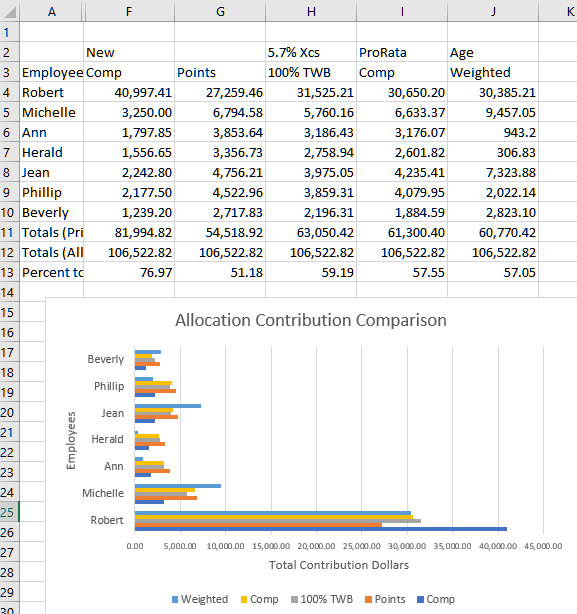Viewport: 577px width, 614px height.
Task: Select Jean's light blue Weighted bar
Action: [x=168, y=406]
